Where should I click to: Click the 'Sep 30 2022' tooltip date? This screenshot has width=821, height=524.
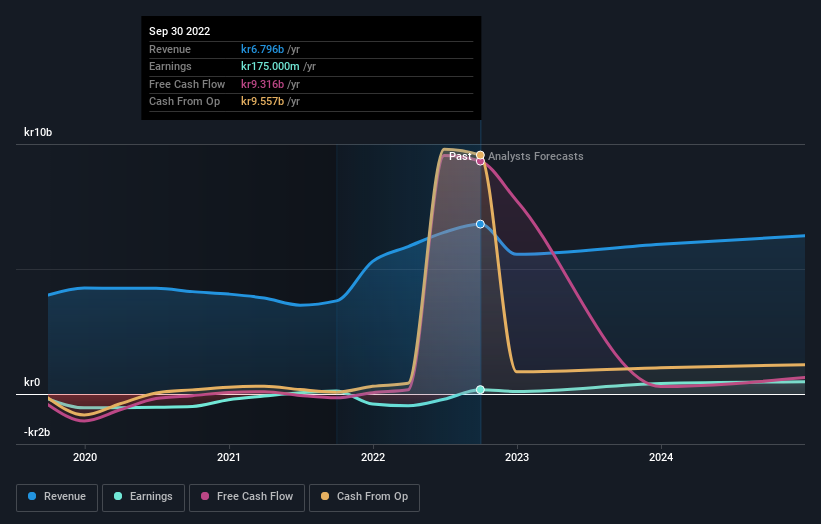(180, 31)
